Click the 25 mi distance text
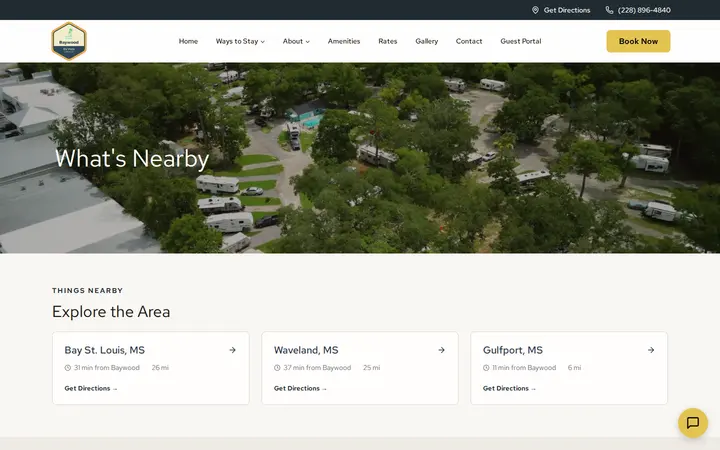This screenshot has width=720, height=450. point(371,368)
